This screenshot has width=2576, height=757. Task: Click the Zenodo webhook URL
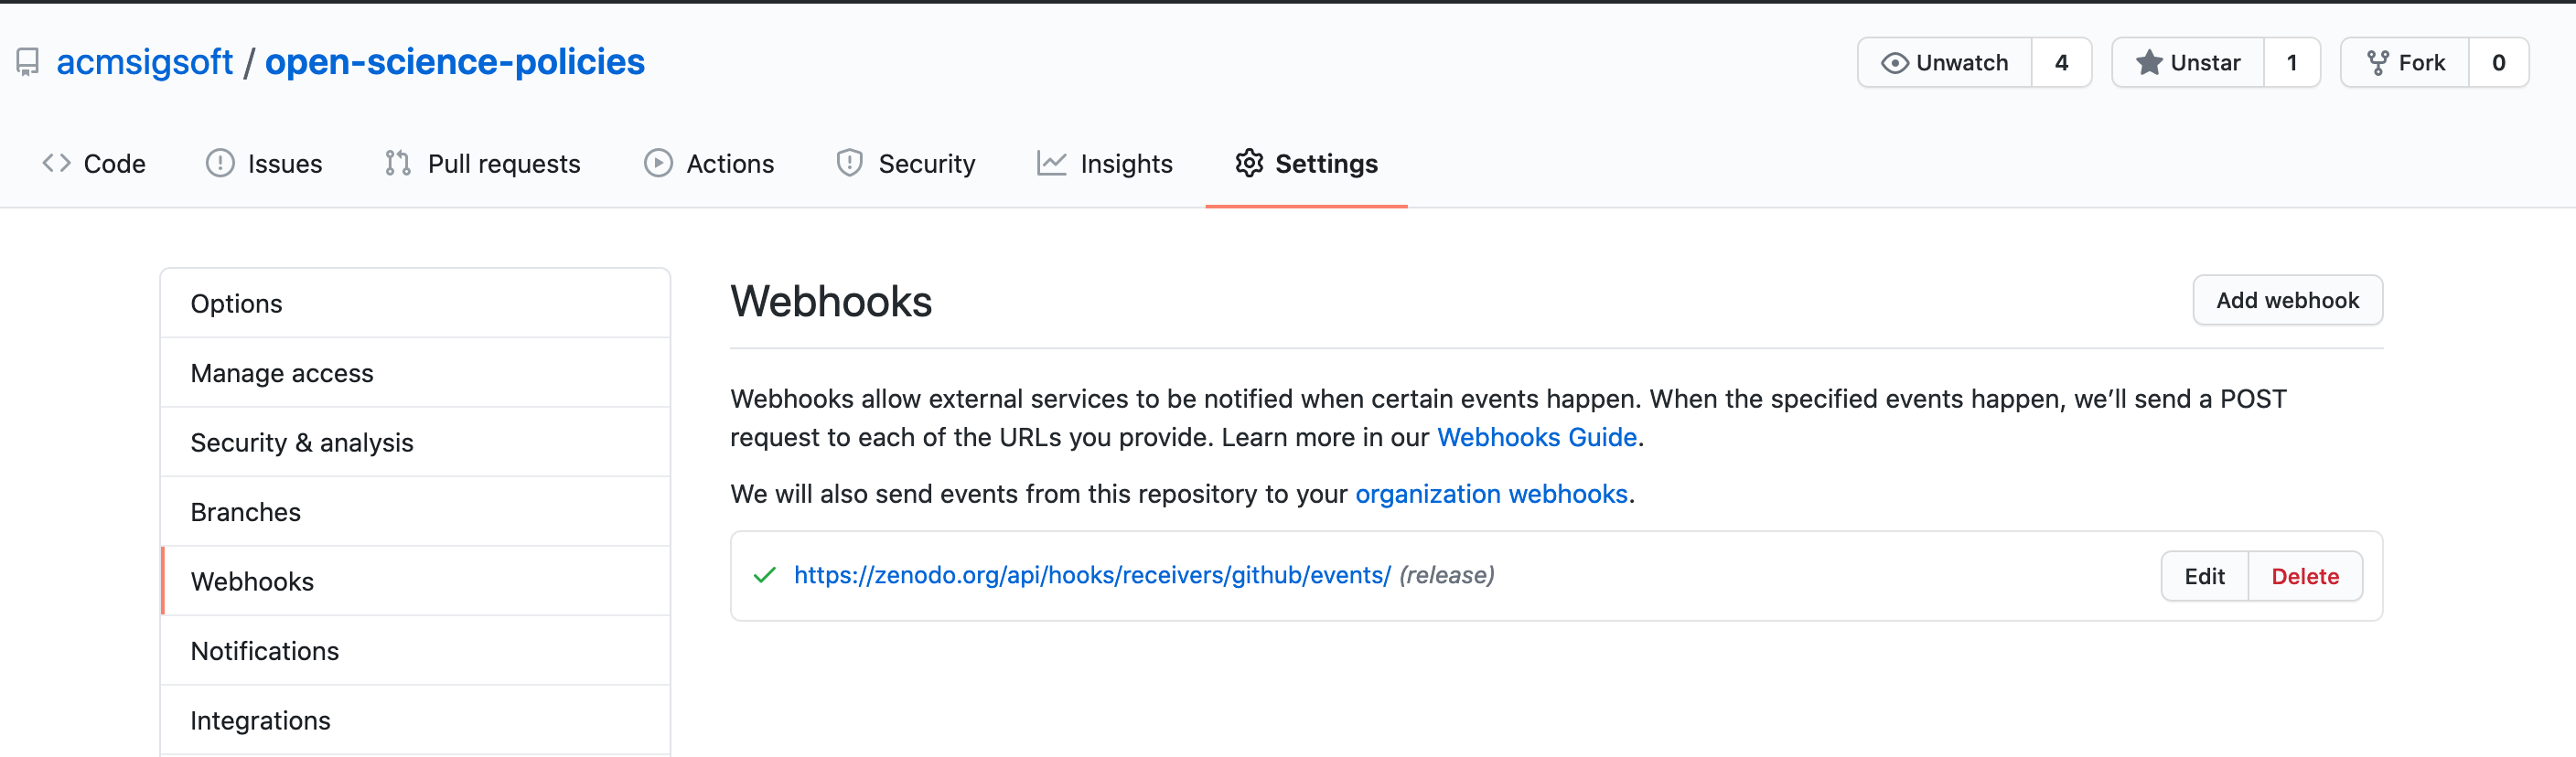point(1091,575)
